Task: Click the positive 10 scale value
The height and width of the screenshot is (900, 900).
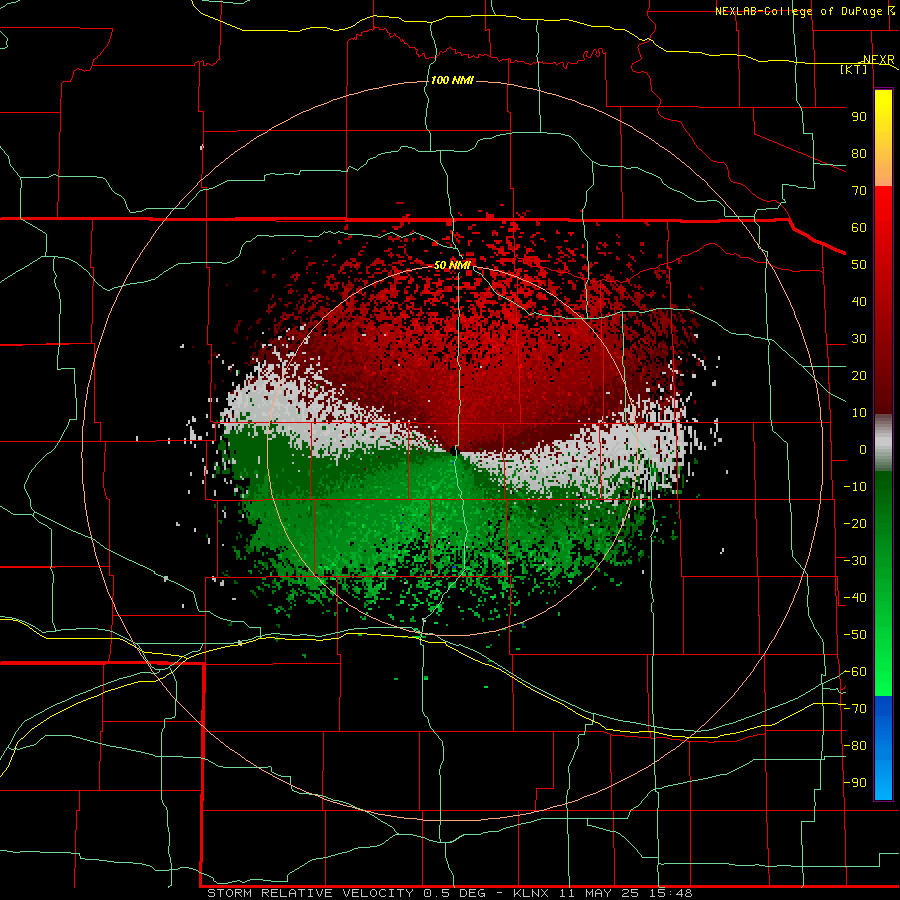Action: (x=859, y=413)
